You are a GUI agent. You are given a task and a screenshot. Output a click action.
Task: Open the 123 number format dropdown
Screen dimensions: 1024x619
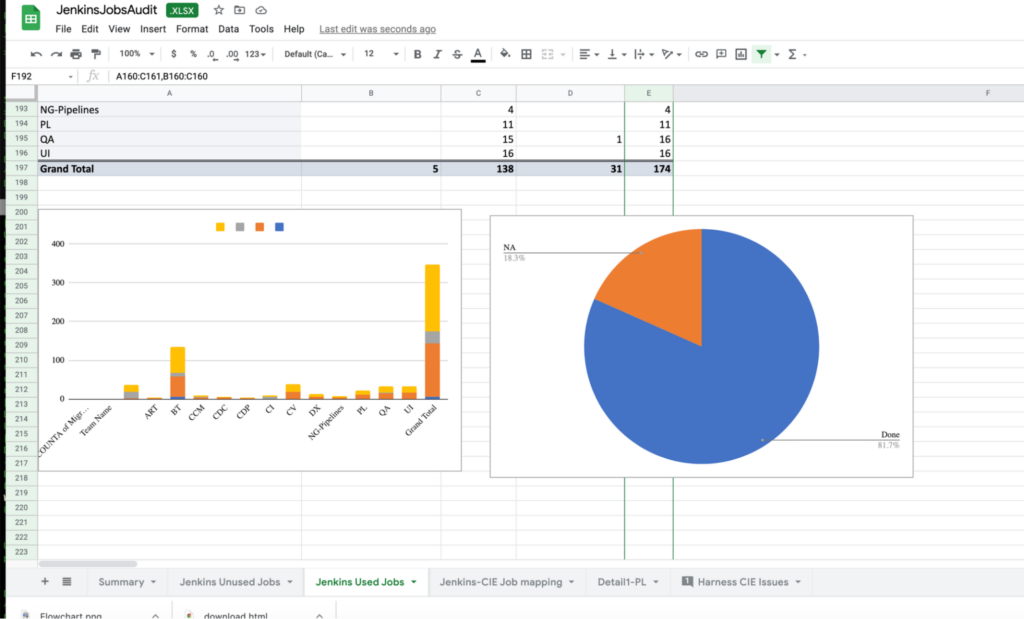255,54
